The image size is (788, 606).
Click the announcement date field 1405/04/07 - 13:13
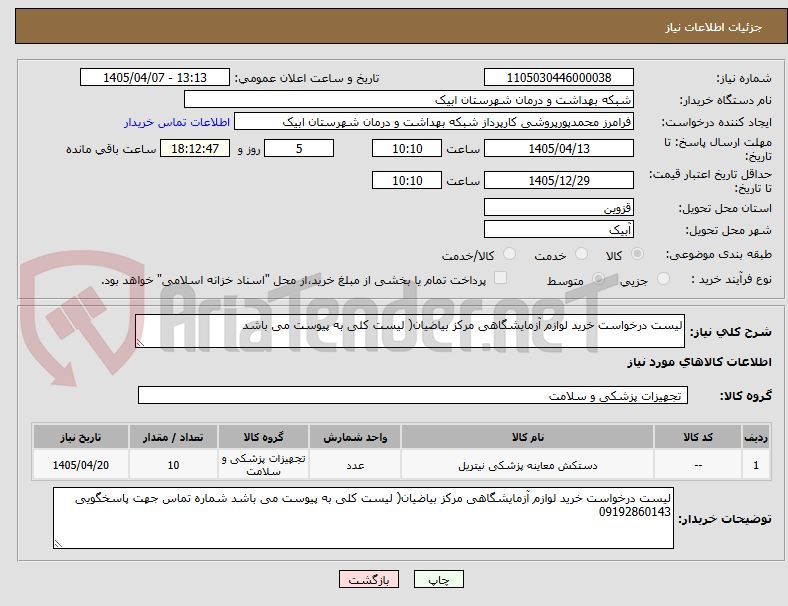click(155, 77)
